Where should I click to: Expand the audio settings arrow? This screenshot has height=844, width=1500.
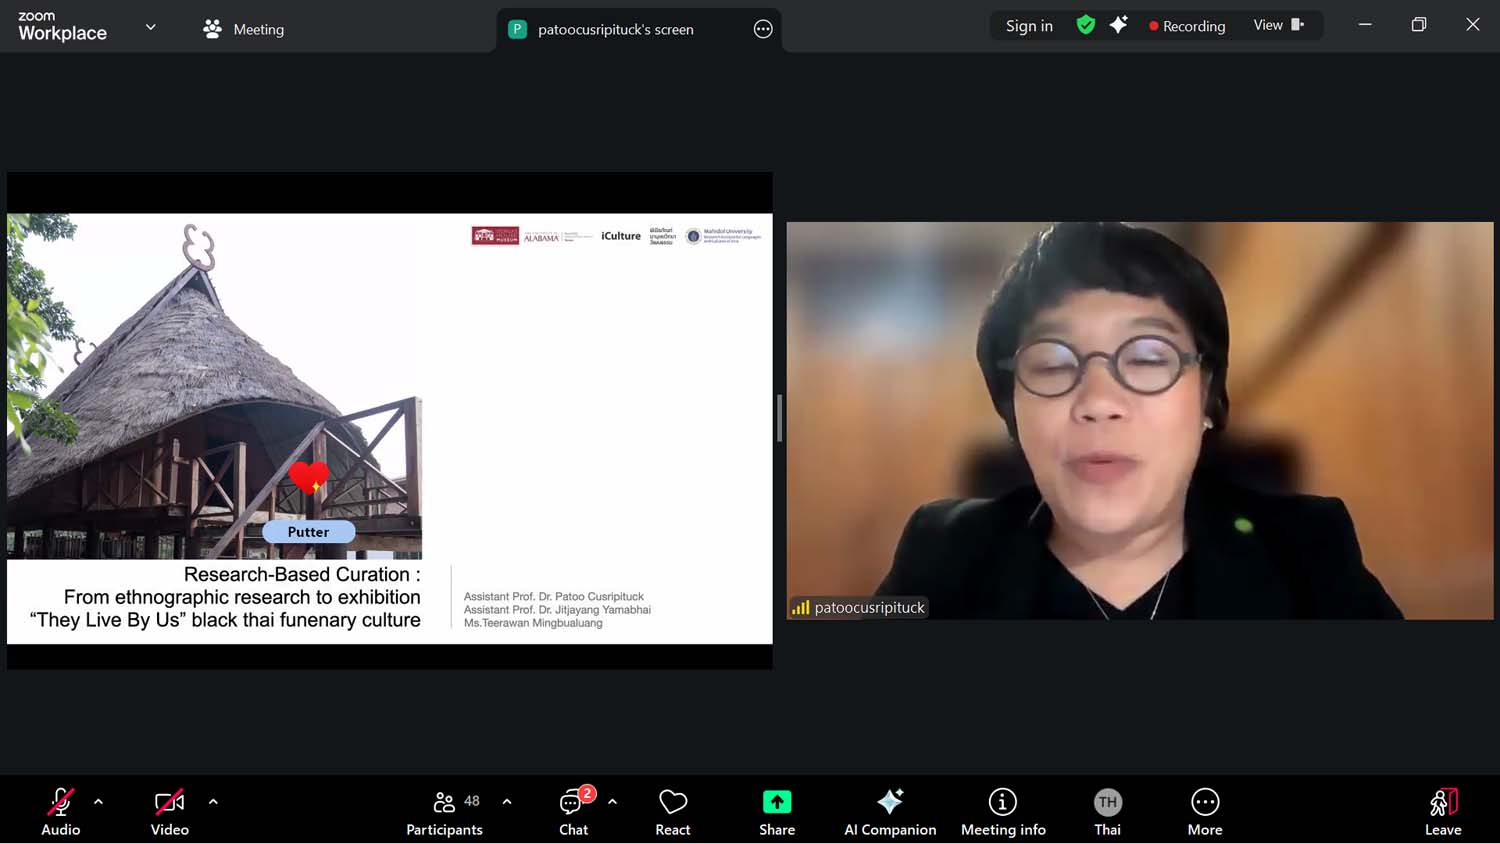point(98,802)
